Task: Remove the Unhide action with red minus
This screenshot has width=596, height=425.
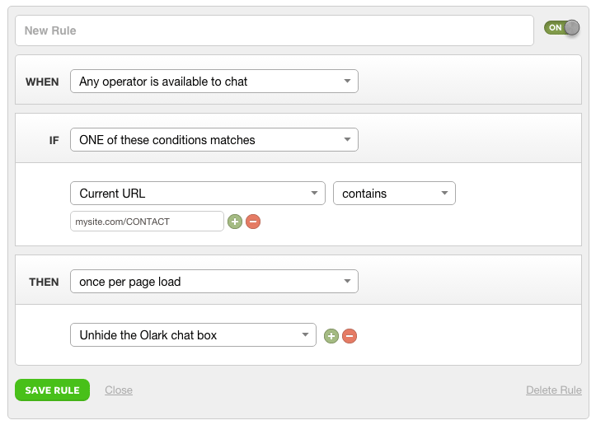Action: (x=349, y=336)
